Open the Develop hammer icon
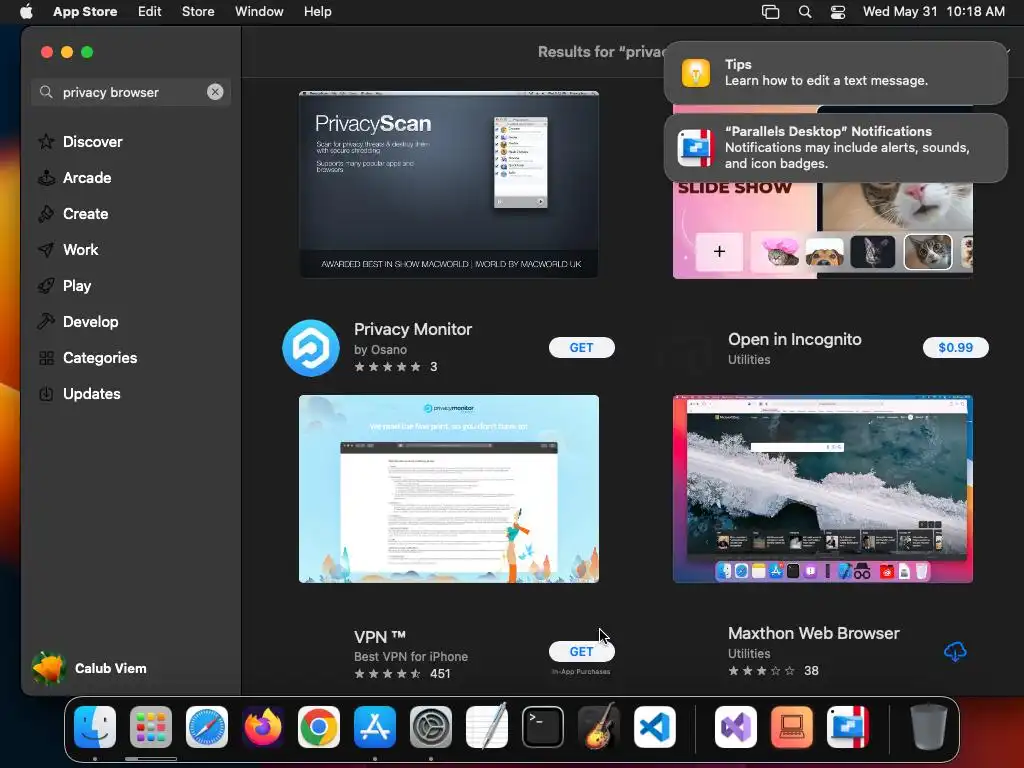This screenshot has height=768, width=1024. (x=46, y=321)
